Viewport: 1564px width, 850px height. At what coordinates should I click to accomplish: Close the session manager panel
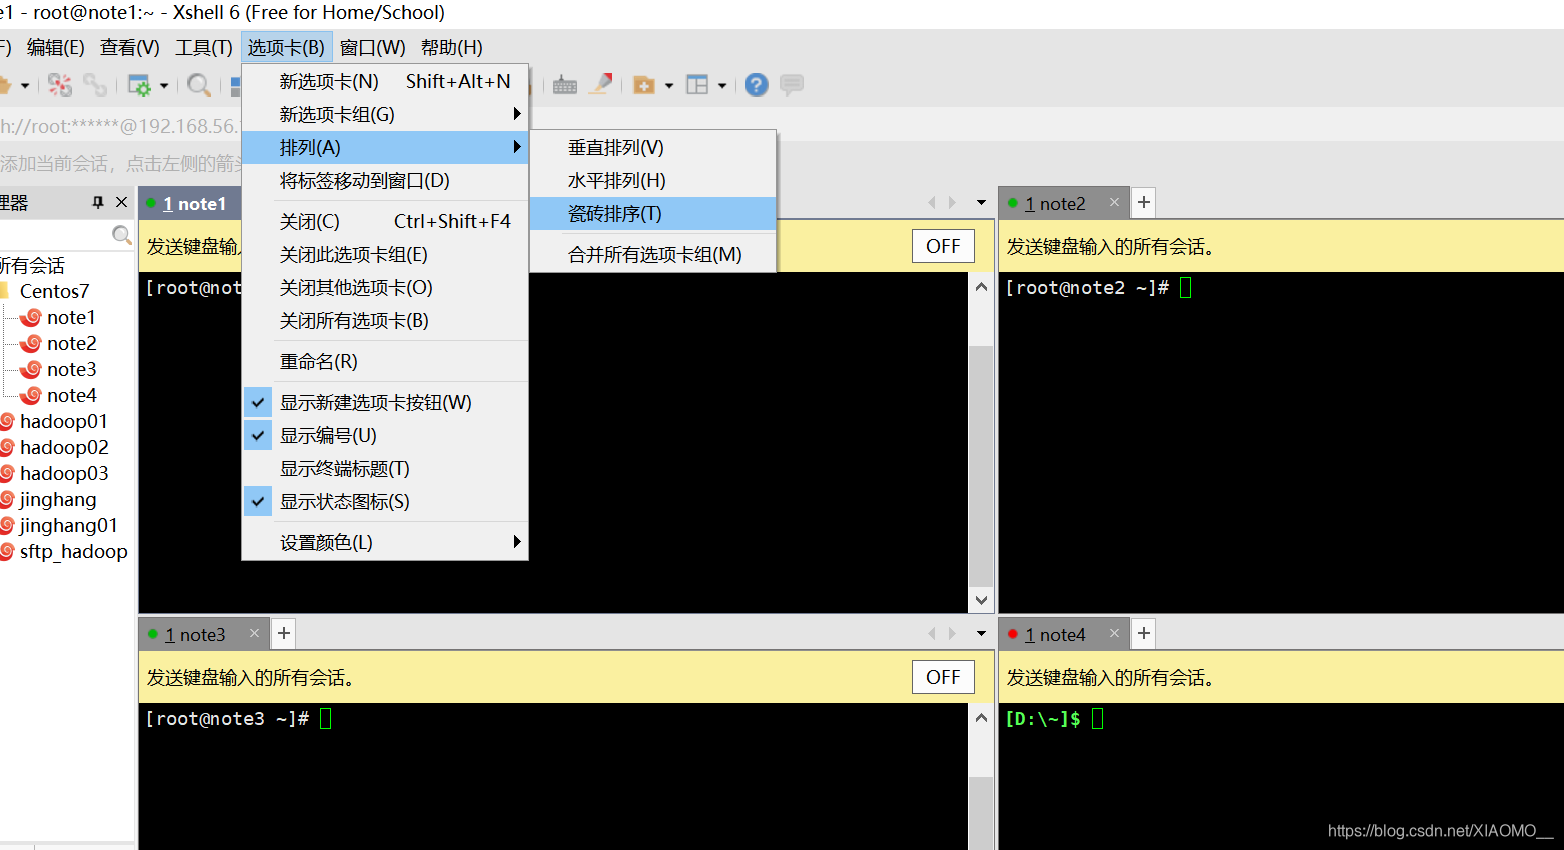point(122,202)
